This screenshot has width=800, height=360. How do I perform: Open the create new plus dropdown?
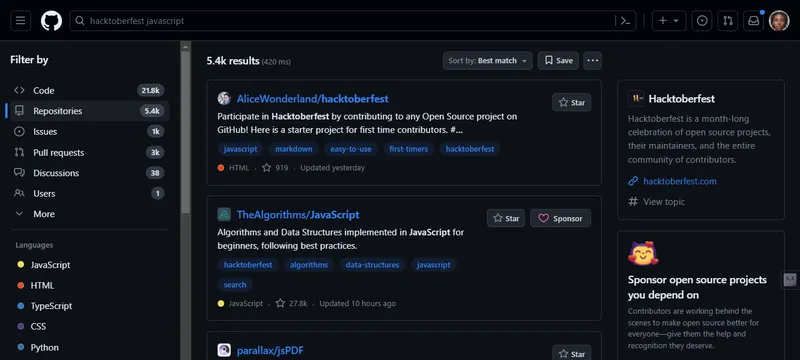[x=669, y=21]
